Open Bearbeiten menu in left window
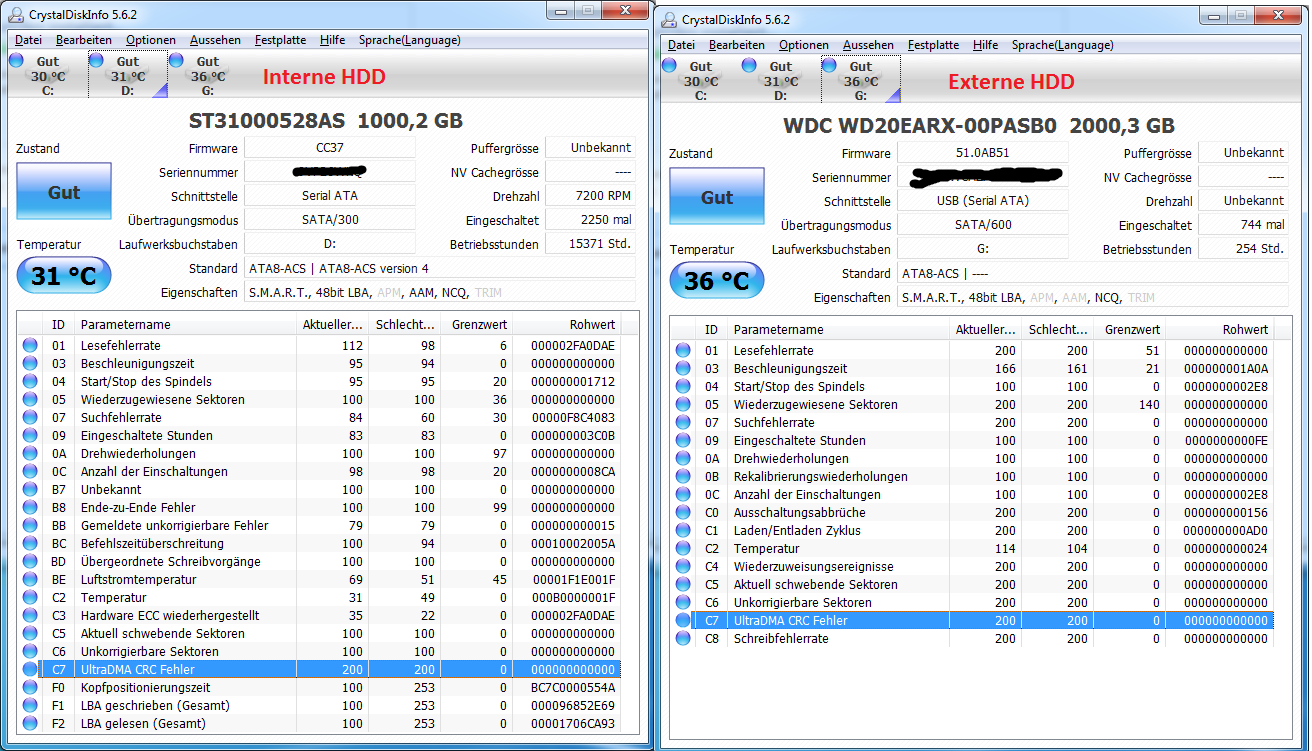Image resolution: width=1312 pixels, height=751 pixels. (x=84, y=40)
